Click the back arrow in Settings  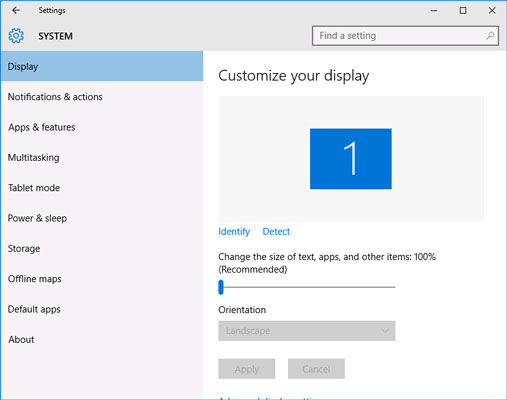16,10
